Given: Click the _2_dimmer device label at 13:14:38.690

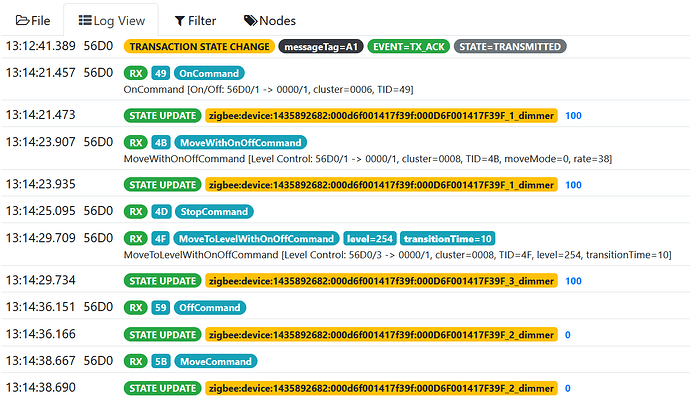Looking at the screenshot, I should [381, 388].
